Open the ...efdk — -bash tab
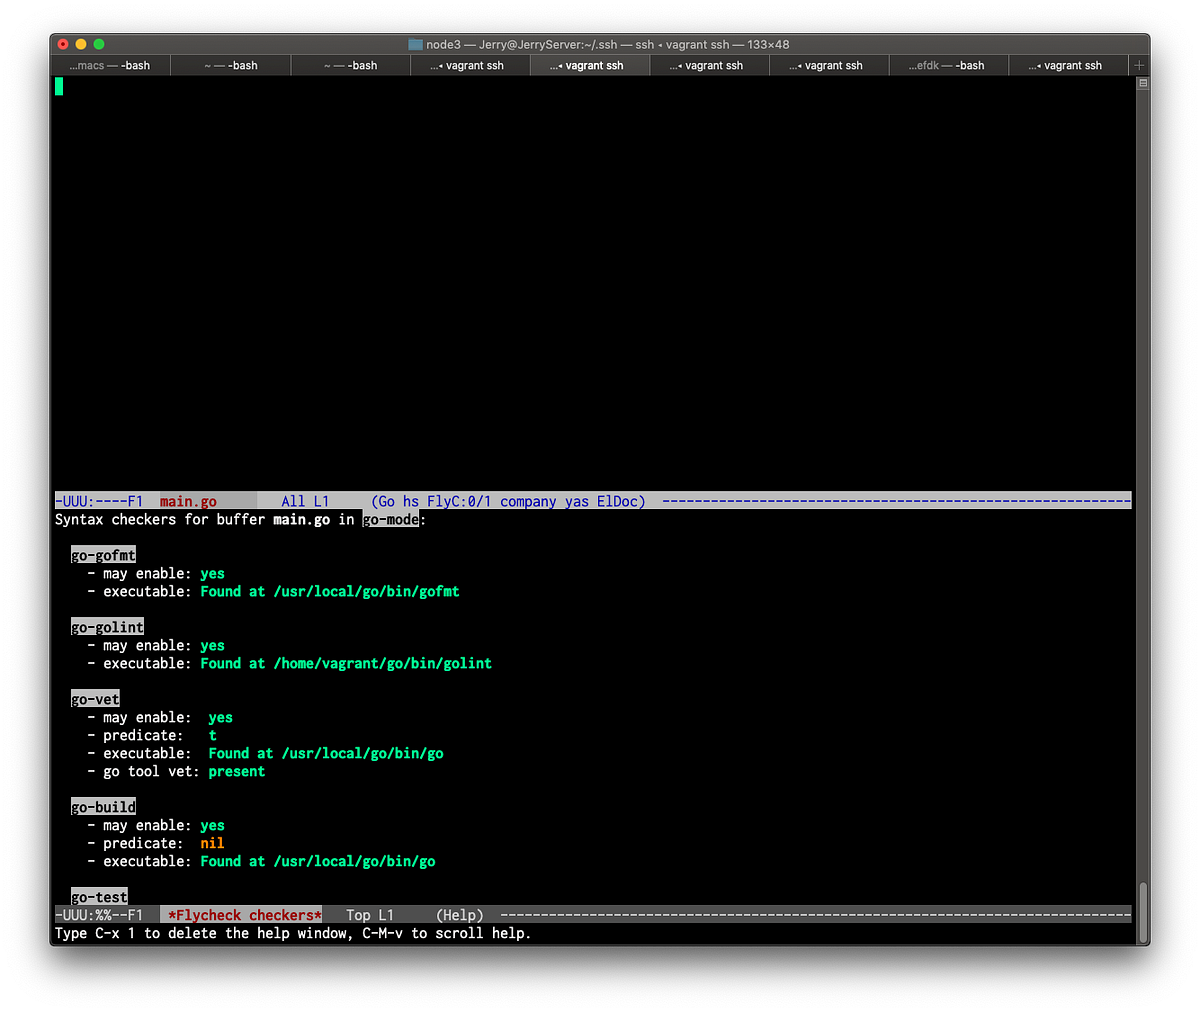 (x=947, y=64)
